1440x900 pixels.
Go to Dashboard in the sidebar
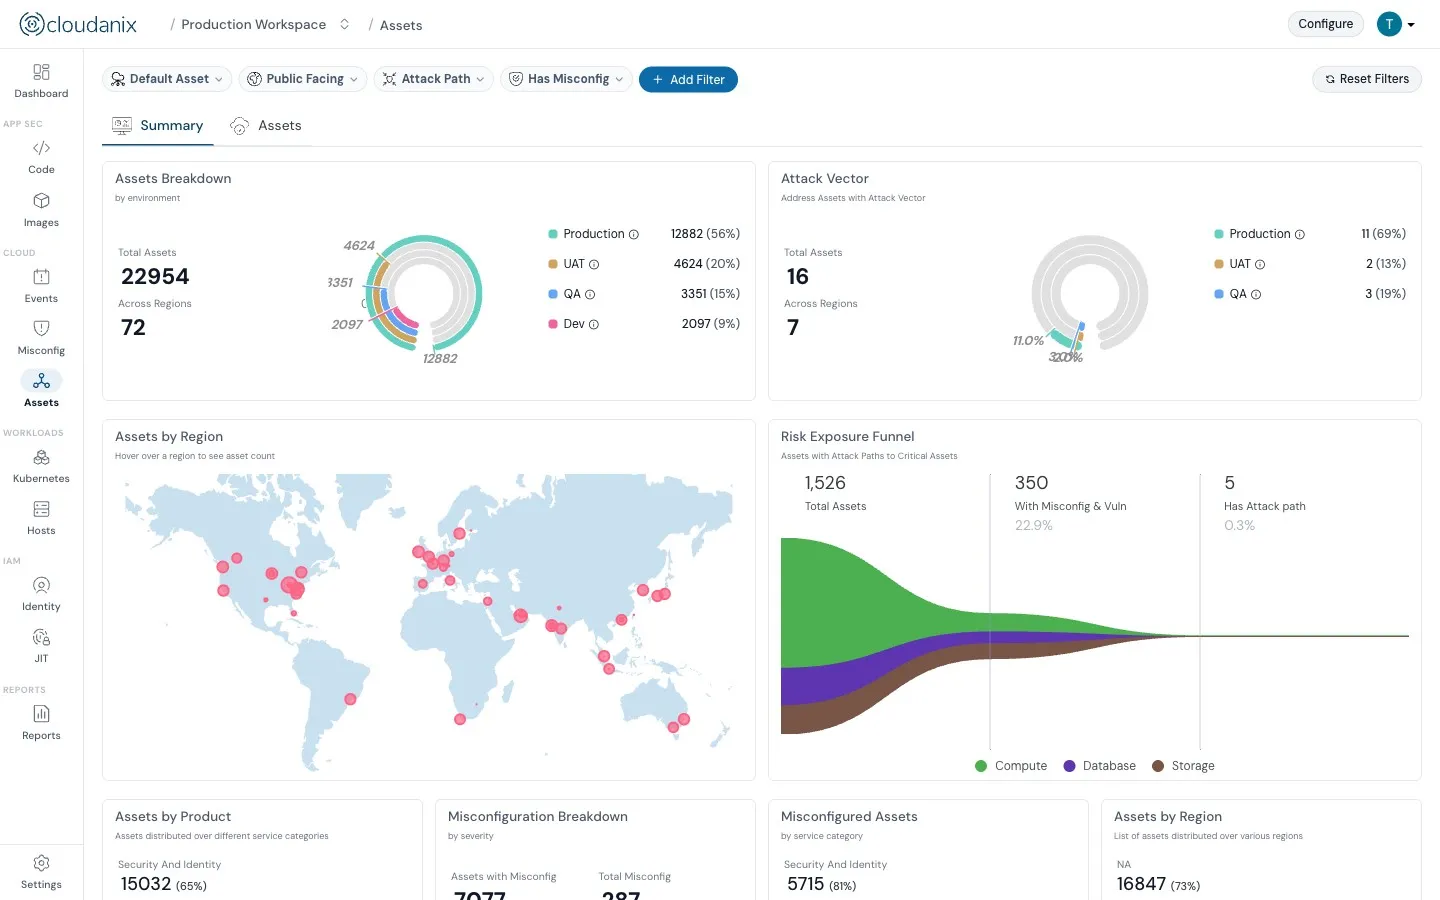(x=41, y=81)
